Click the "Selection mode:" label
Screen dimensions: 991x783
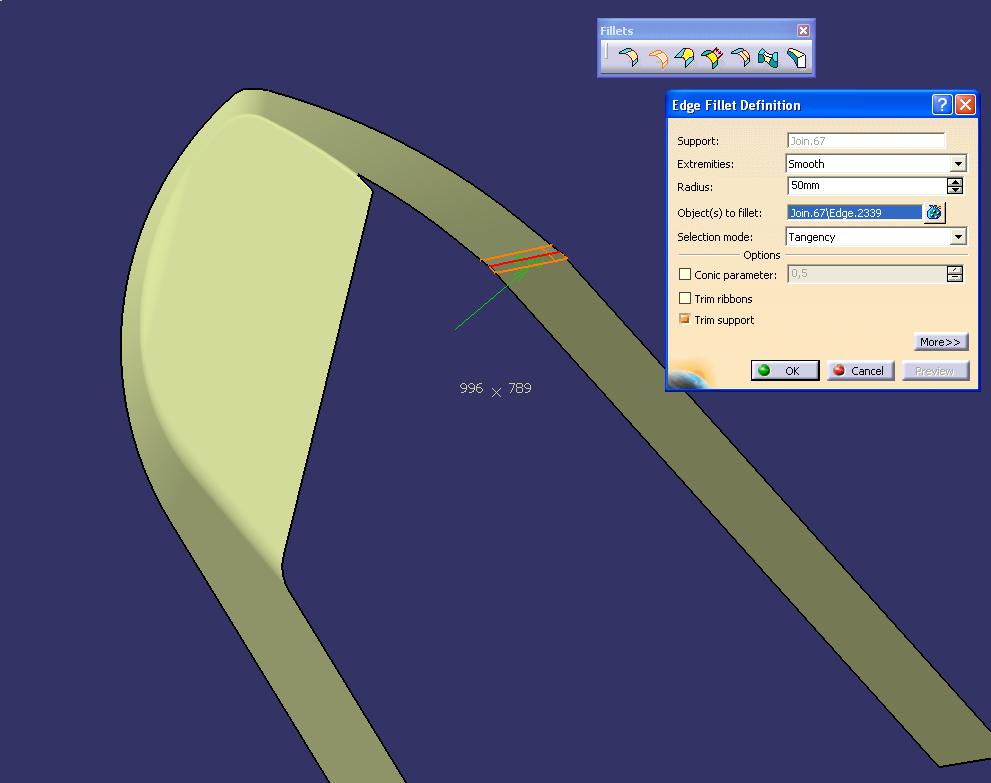[x=715, y=237]
